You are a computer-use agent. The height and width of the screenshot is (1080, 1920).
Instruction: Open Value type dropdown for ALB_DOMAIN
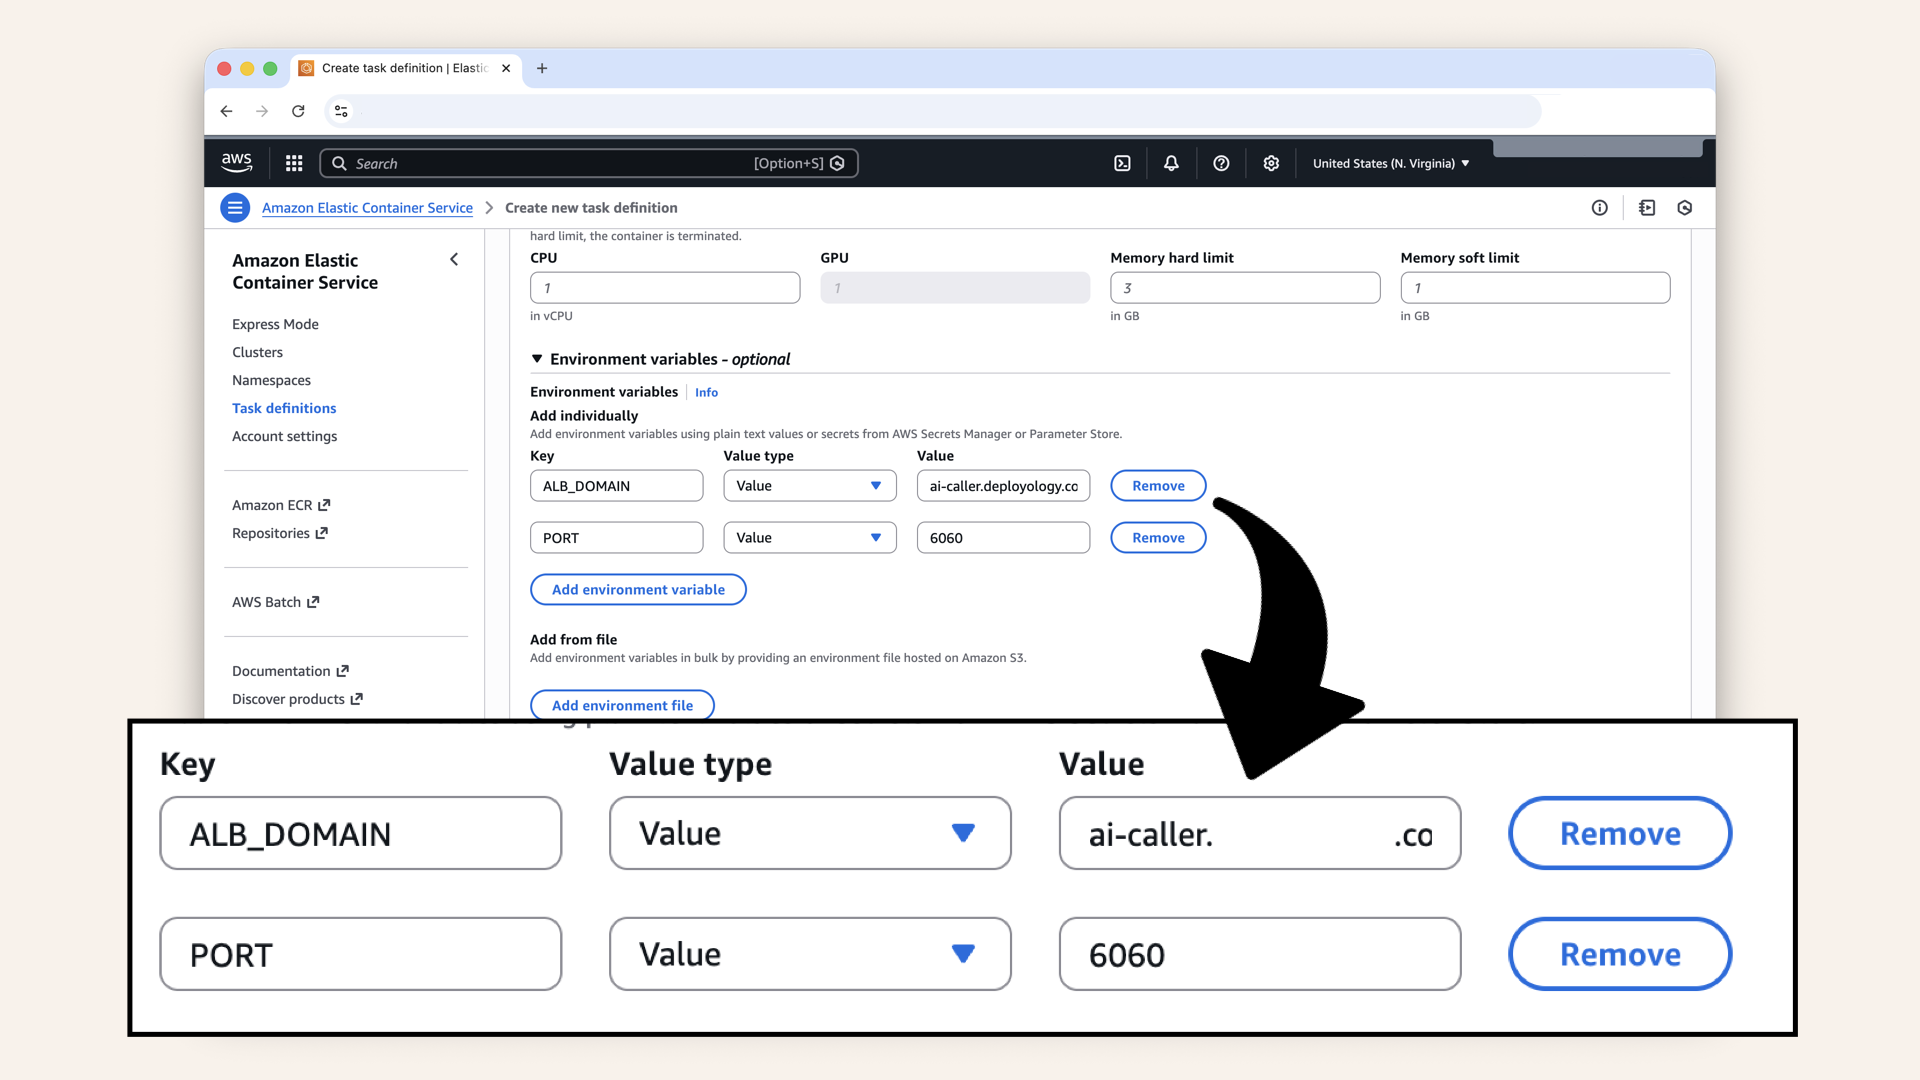[809, 486]
